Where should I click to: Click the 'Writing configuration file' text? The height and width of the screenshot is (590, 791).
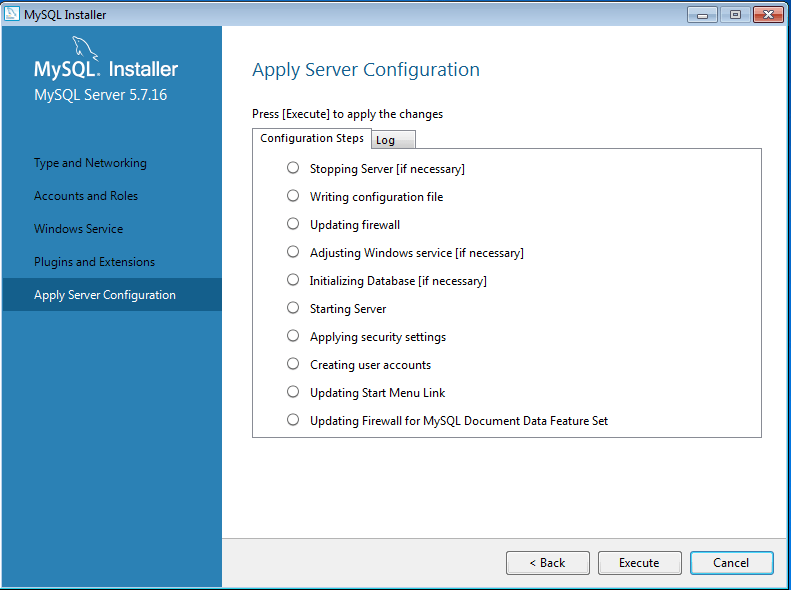click(x=376, y=197)
